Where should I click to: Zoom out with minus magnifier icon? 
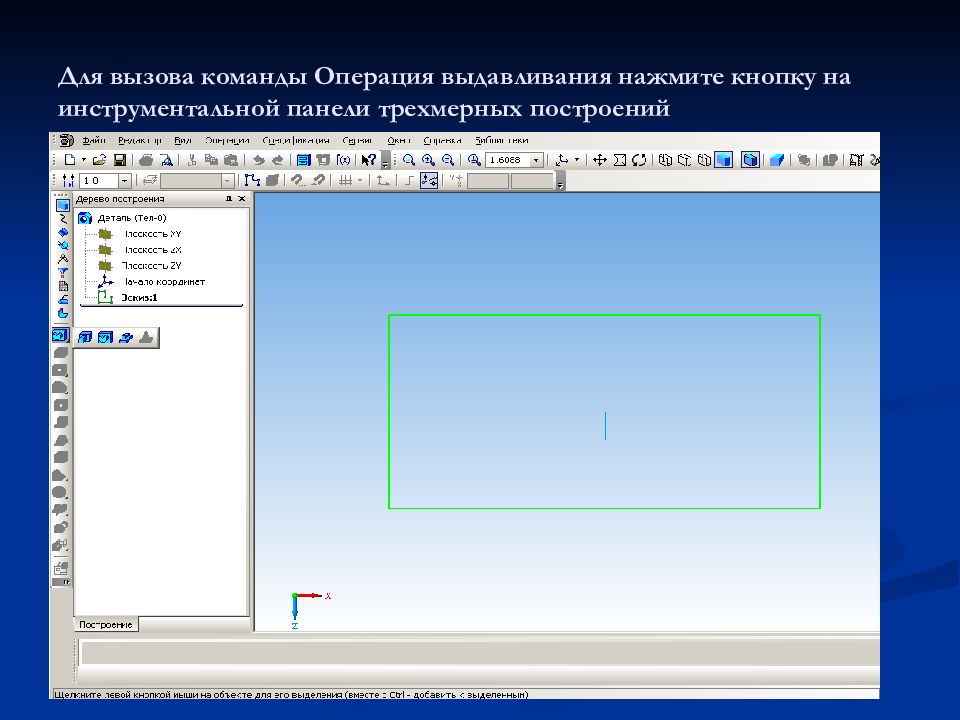tap(448, 160)
